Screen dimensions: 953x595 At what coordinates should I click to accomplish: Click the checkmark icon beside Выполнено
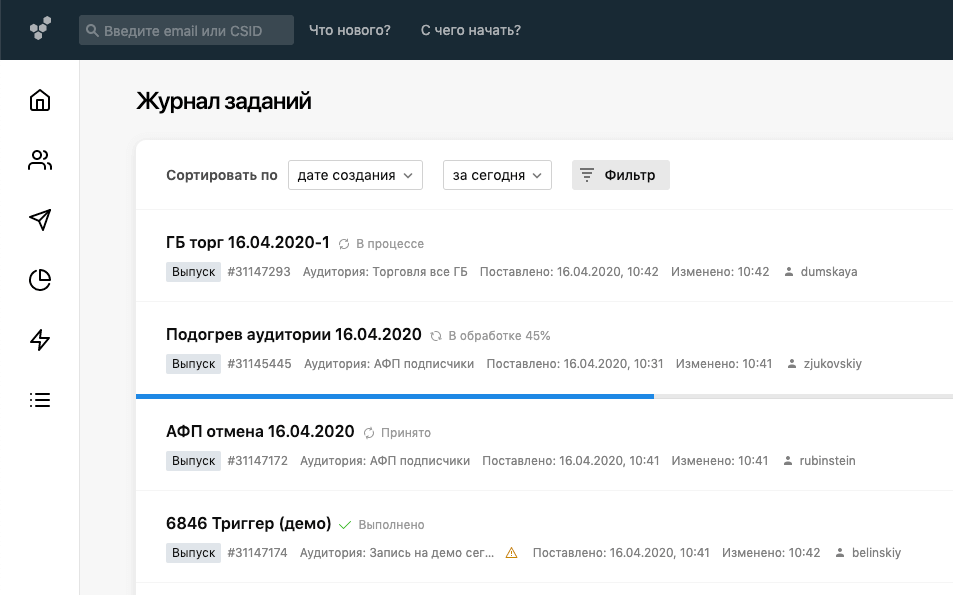[344, 524]
